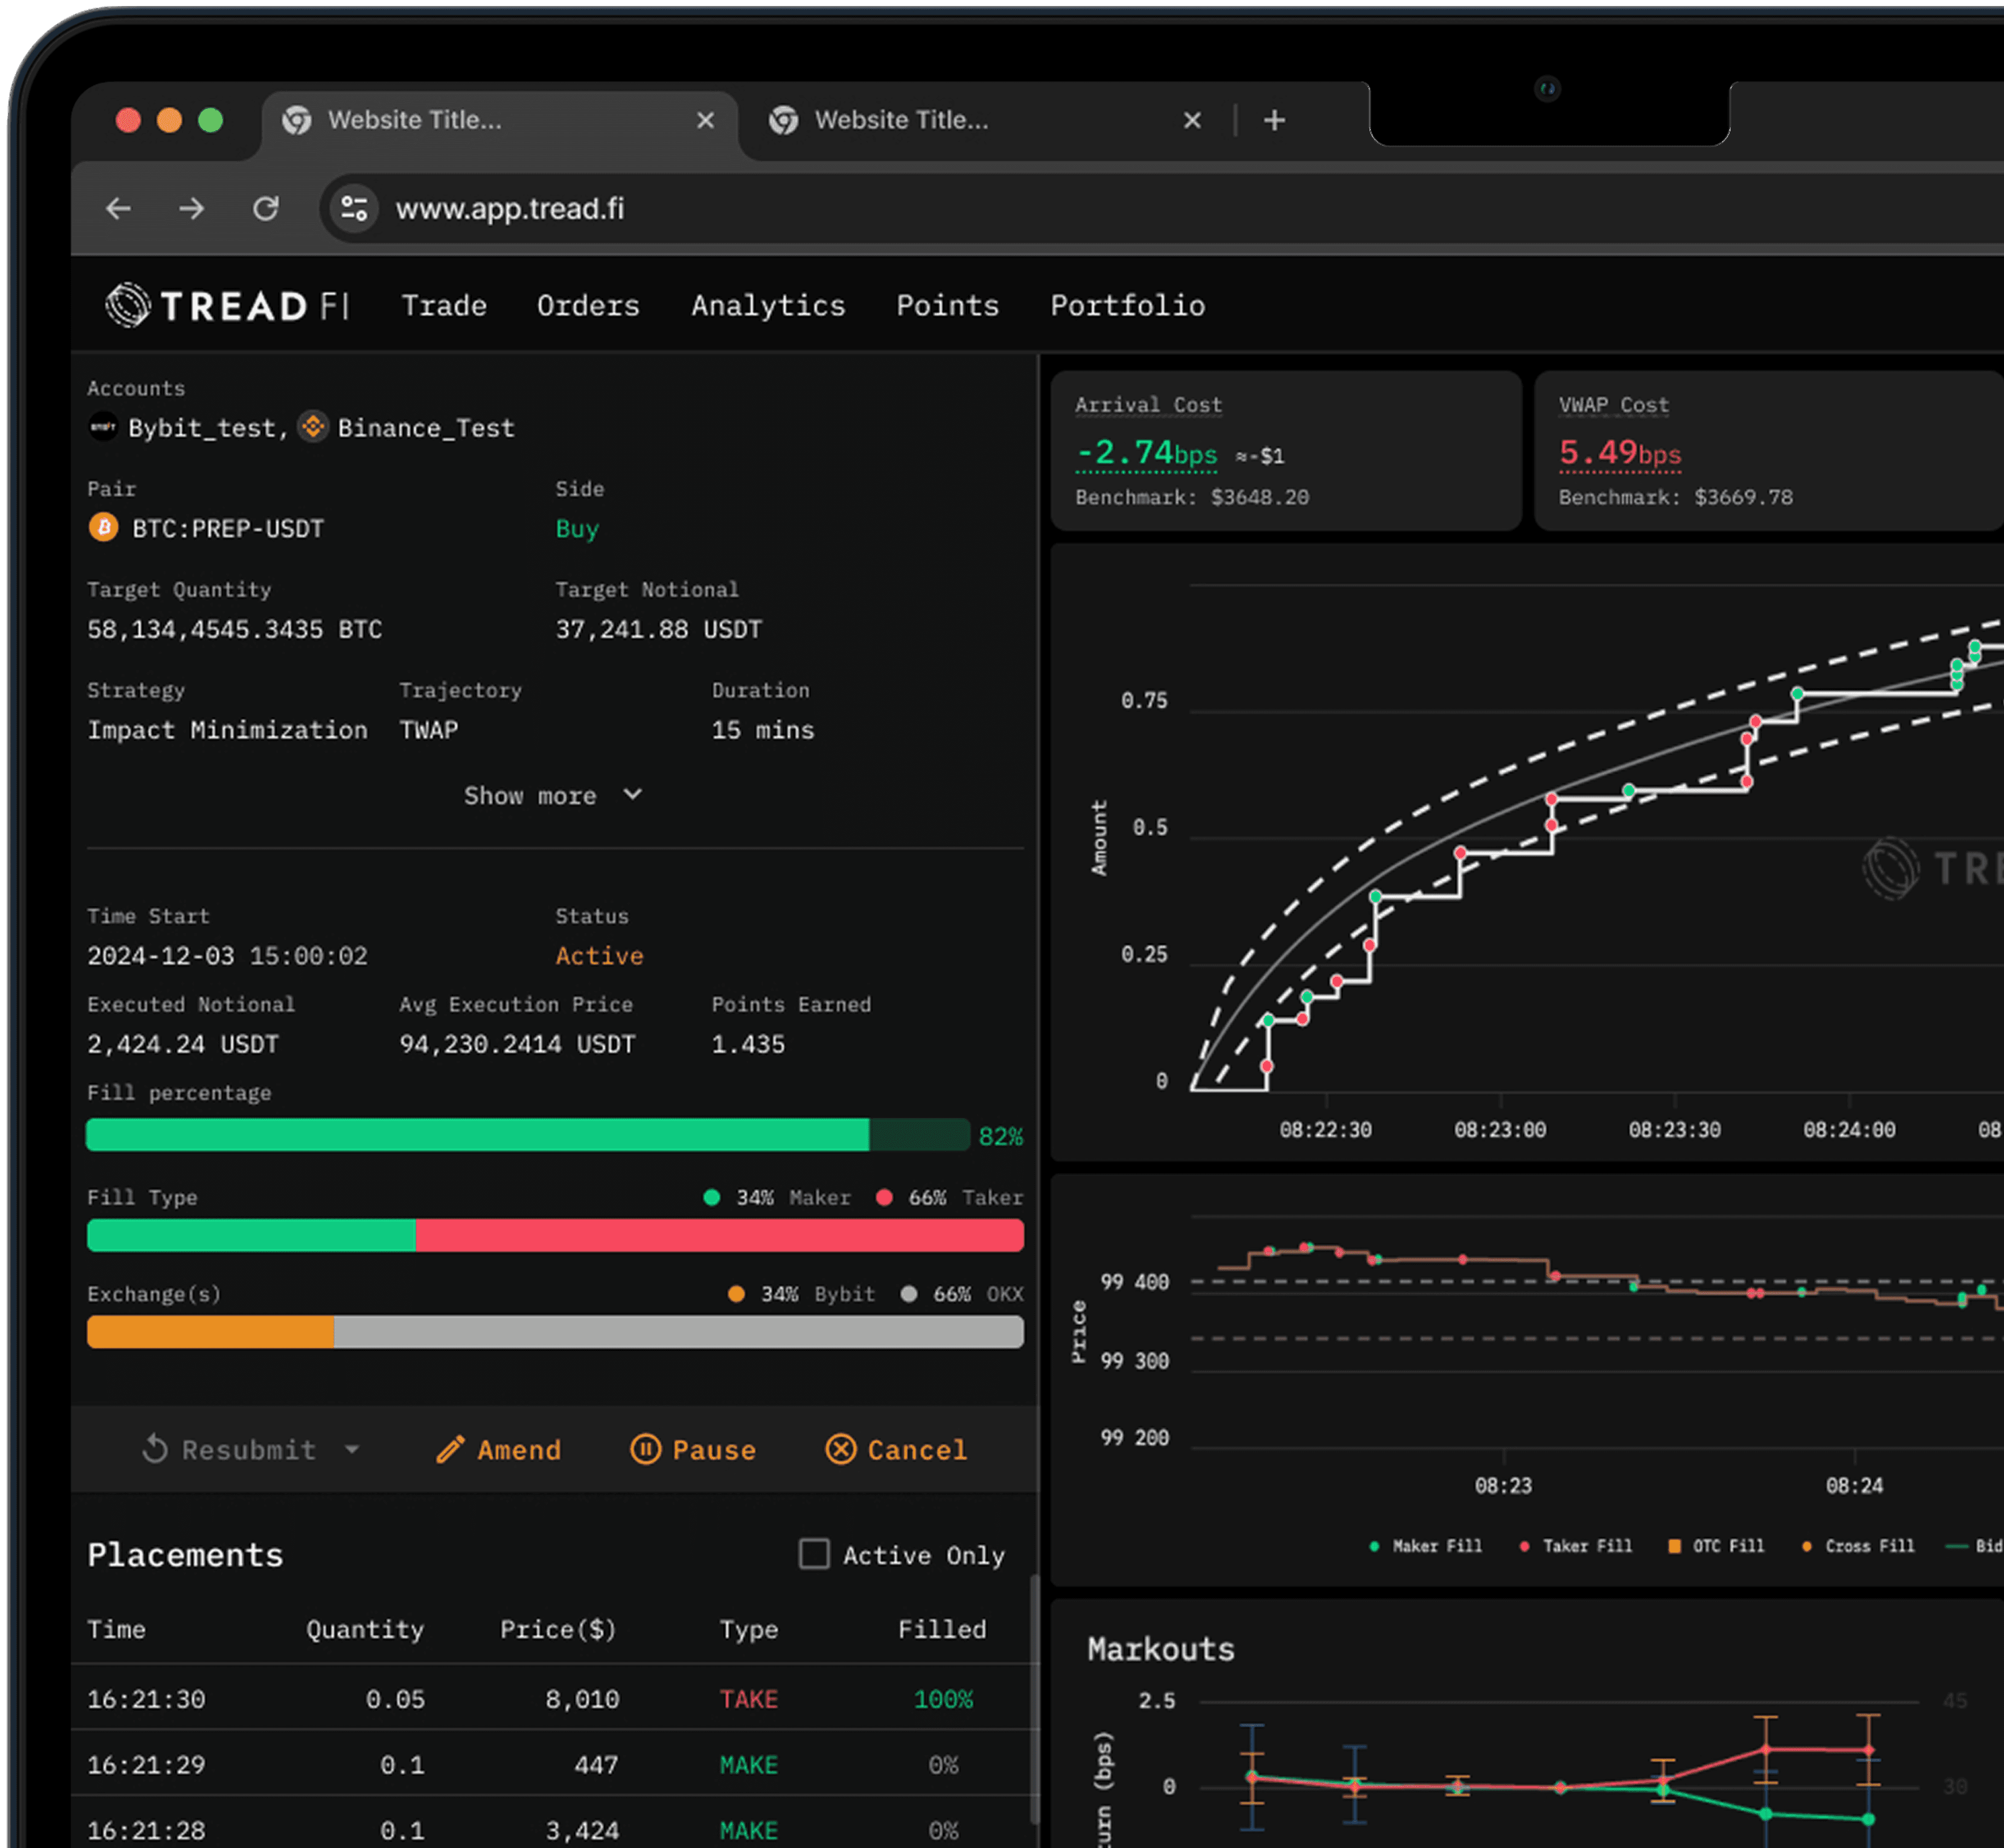Click the orange Bybit portion of Exchange bar
This screenshot has width=2004, height=1848.
210,1332
